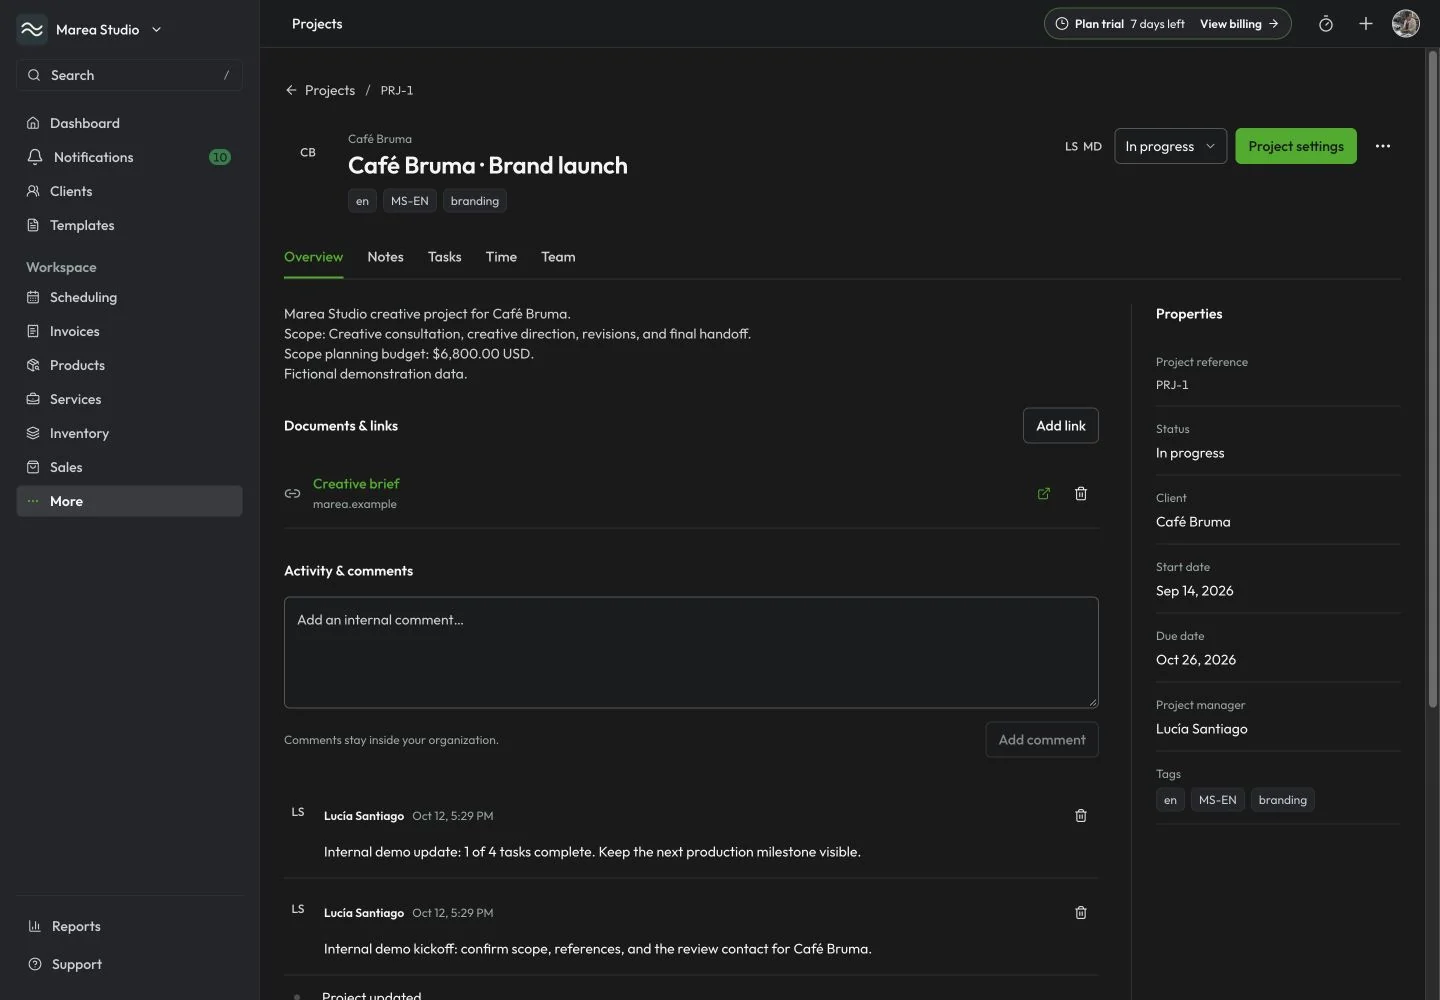Open Templates in the sidebar
The width and height of the screenshot is (1440, 1000).
[130, 225]
